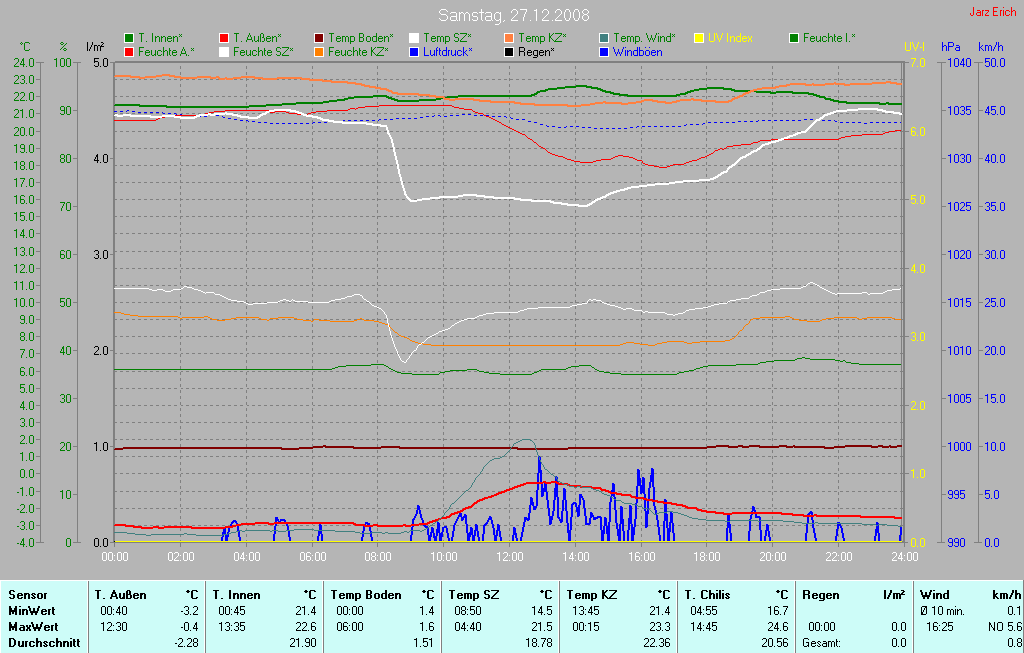
Task: Click the 'Feuchte I.*' legend label
Action: [829, 39]
